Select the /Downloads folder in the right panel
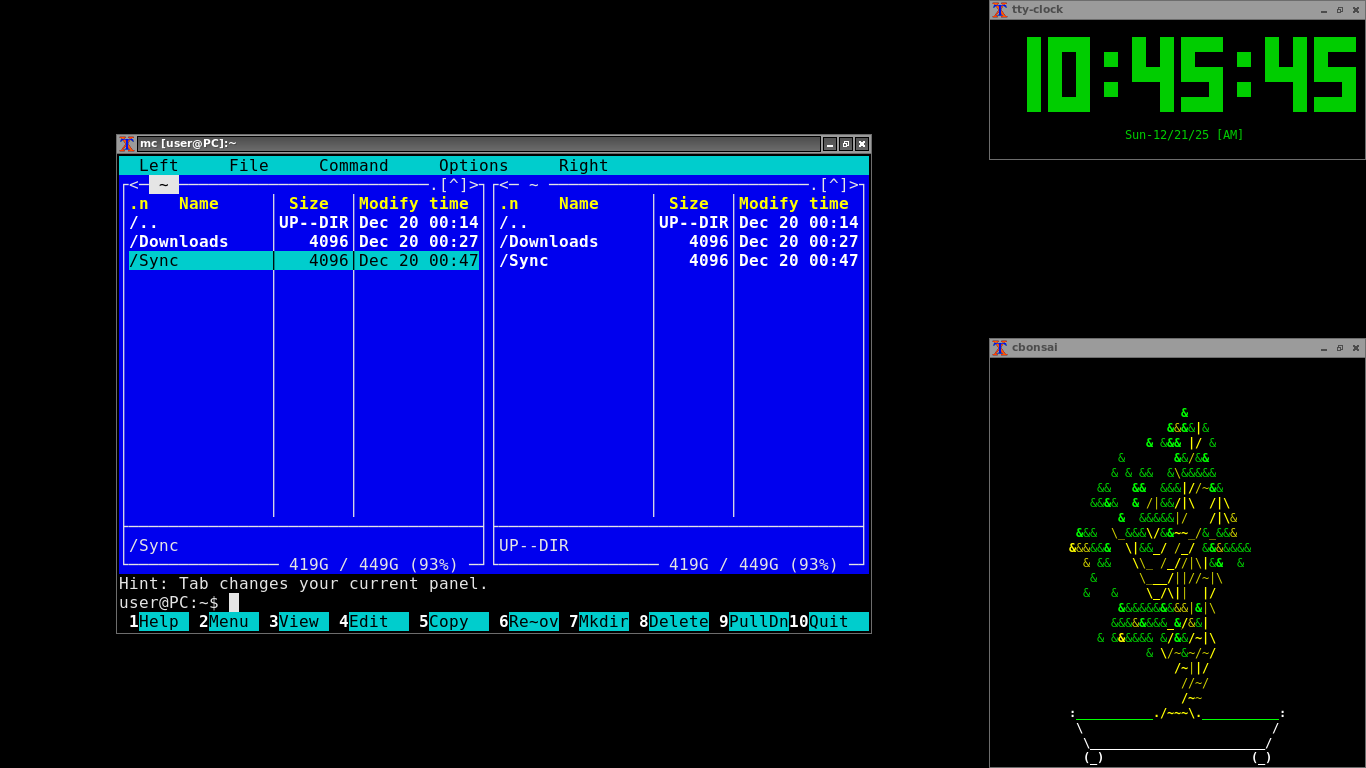This screenshot has height=768, width=1366. click(x=679, y=241)
